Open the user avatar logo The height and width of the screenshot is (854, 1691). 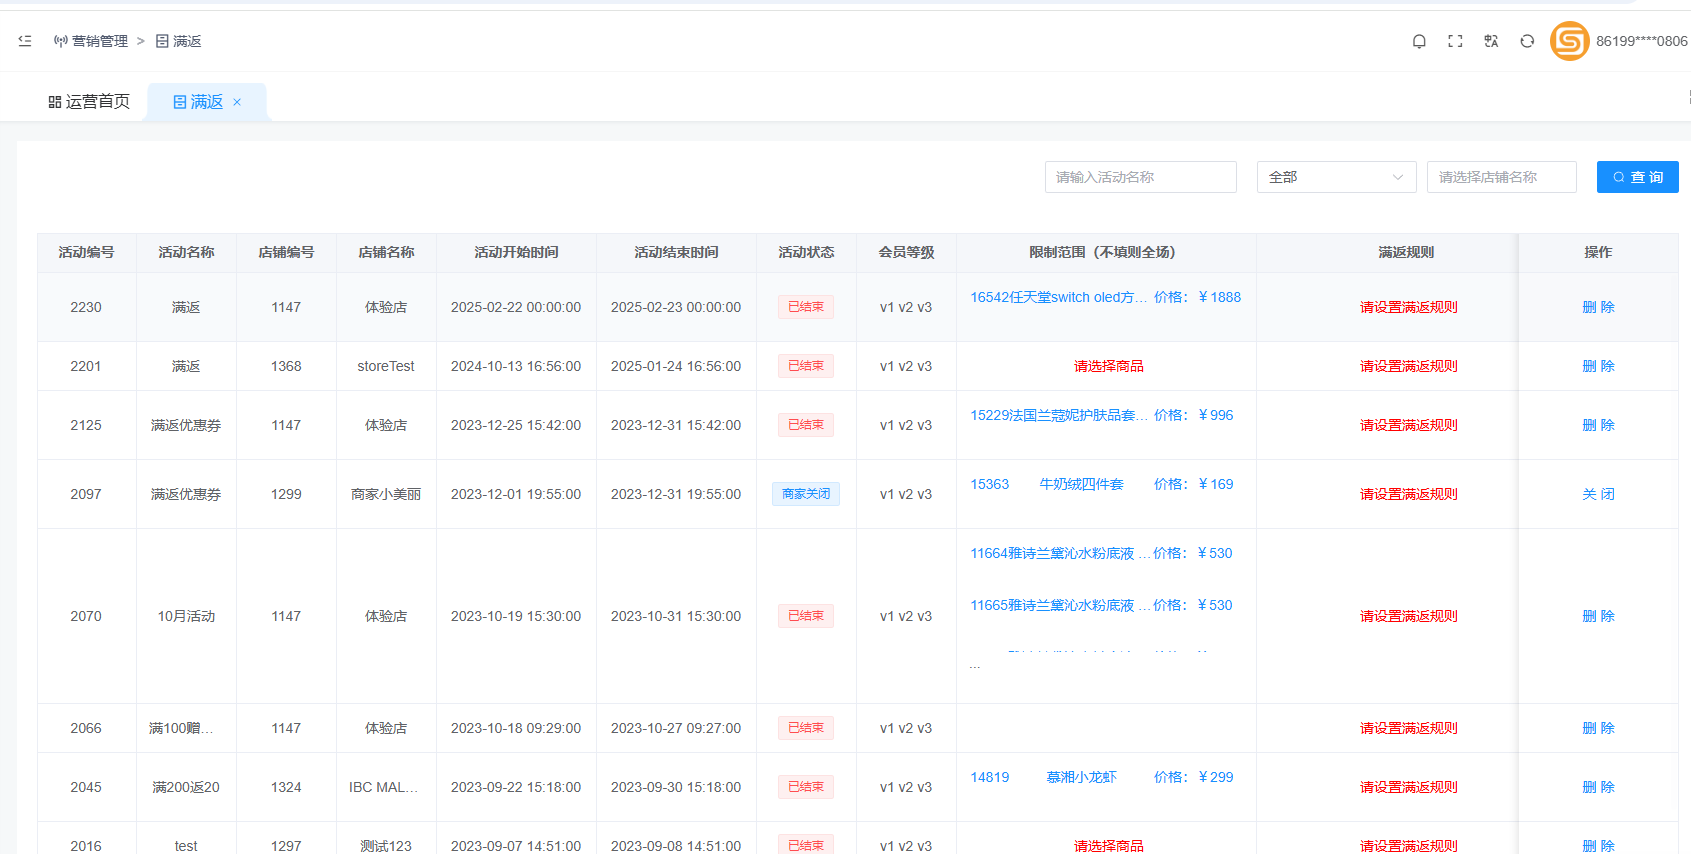pos(1569,41)
